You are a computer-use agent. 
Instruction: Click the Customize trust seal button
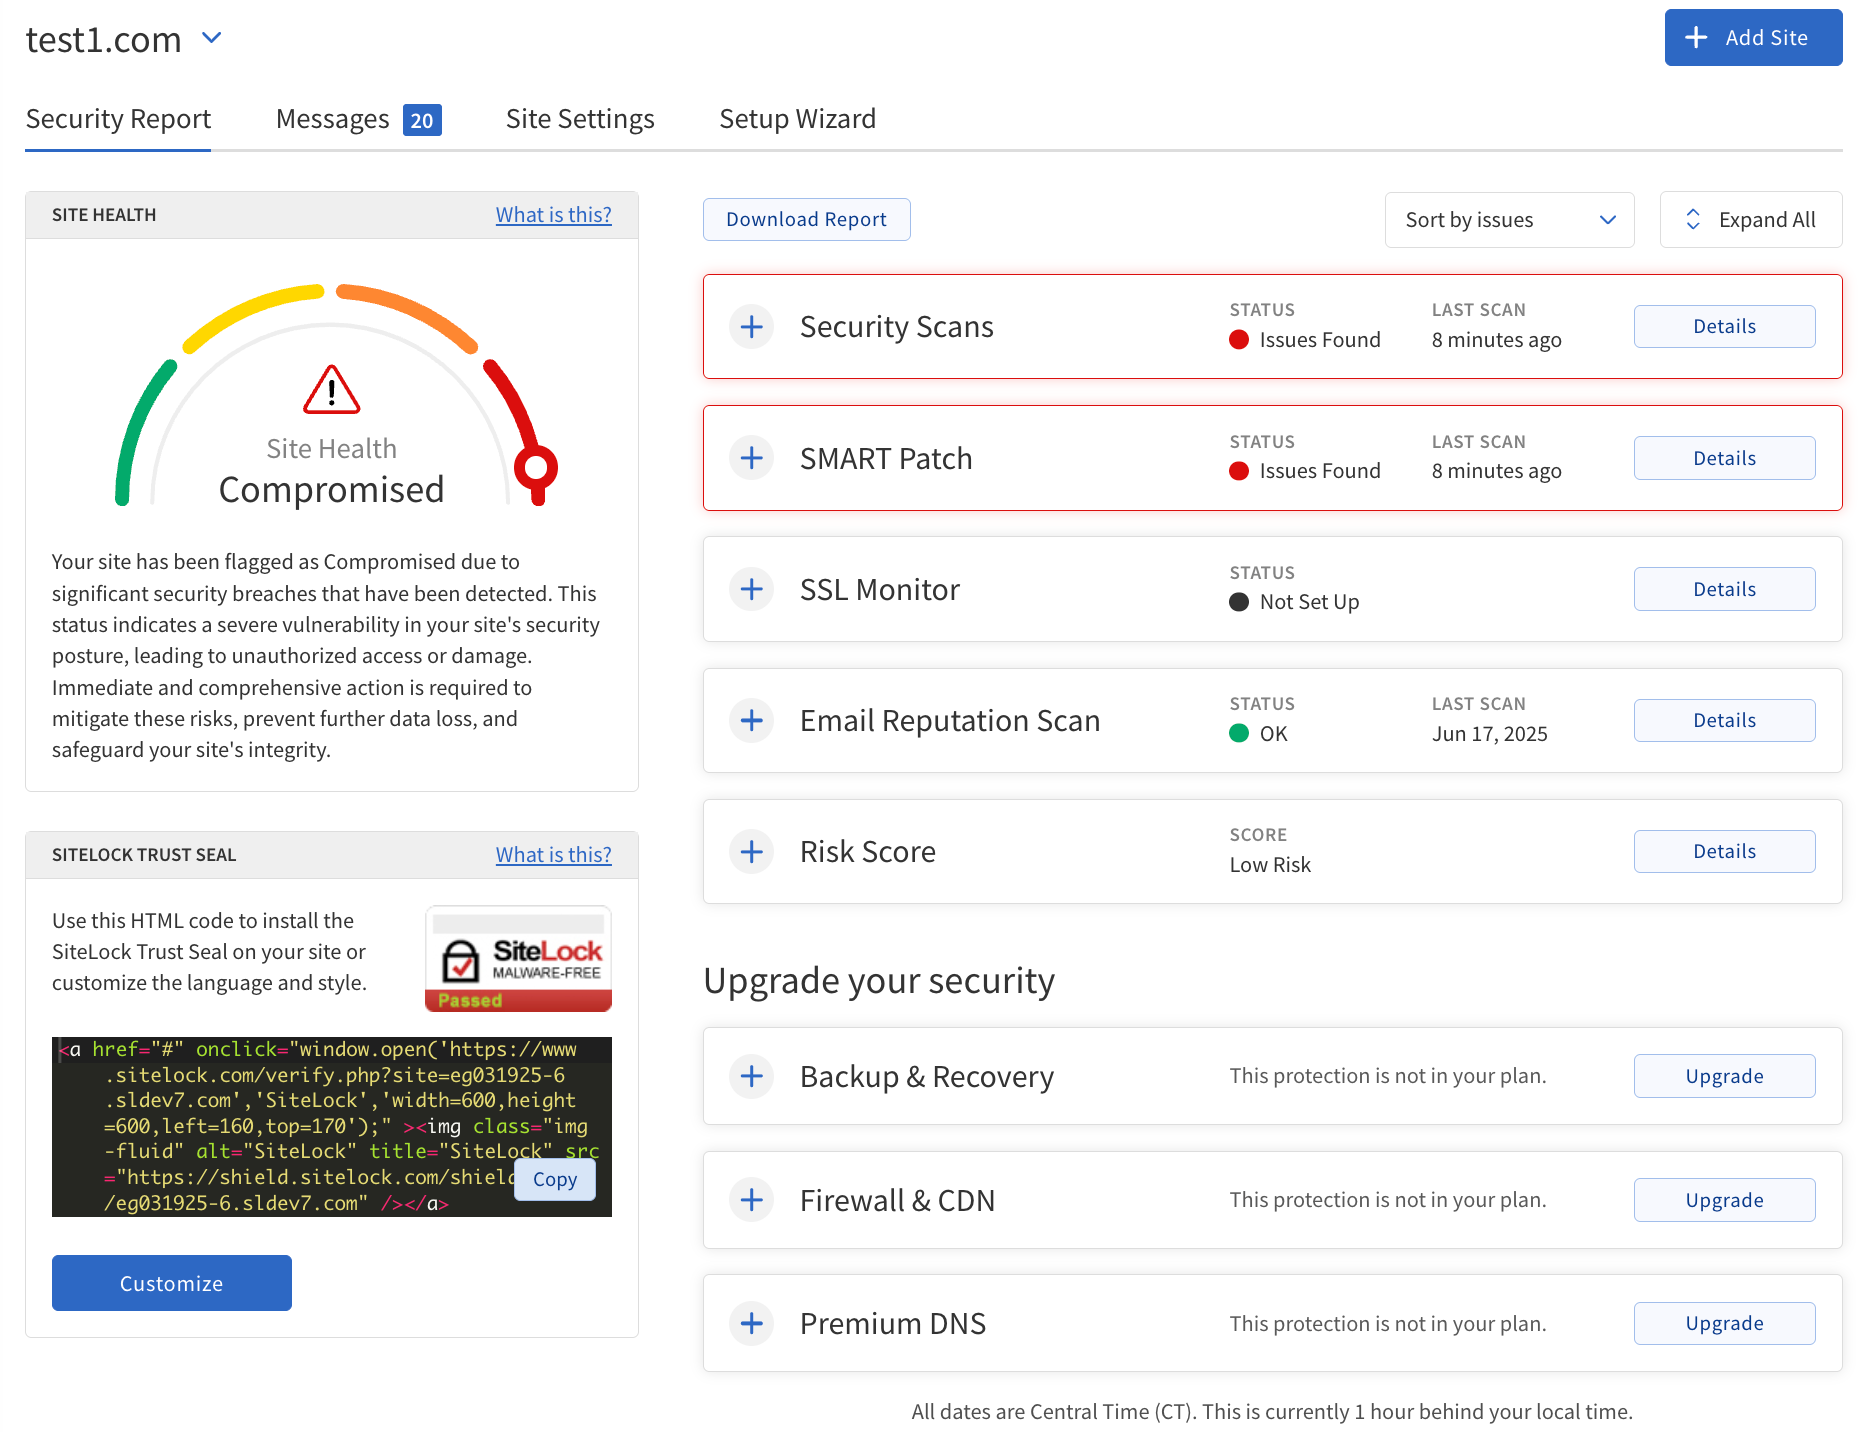(172, 1283)
